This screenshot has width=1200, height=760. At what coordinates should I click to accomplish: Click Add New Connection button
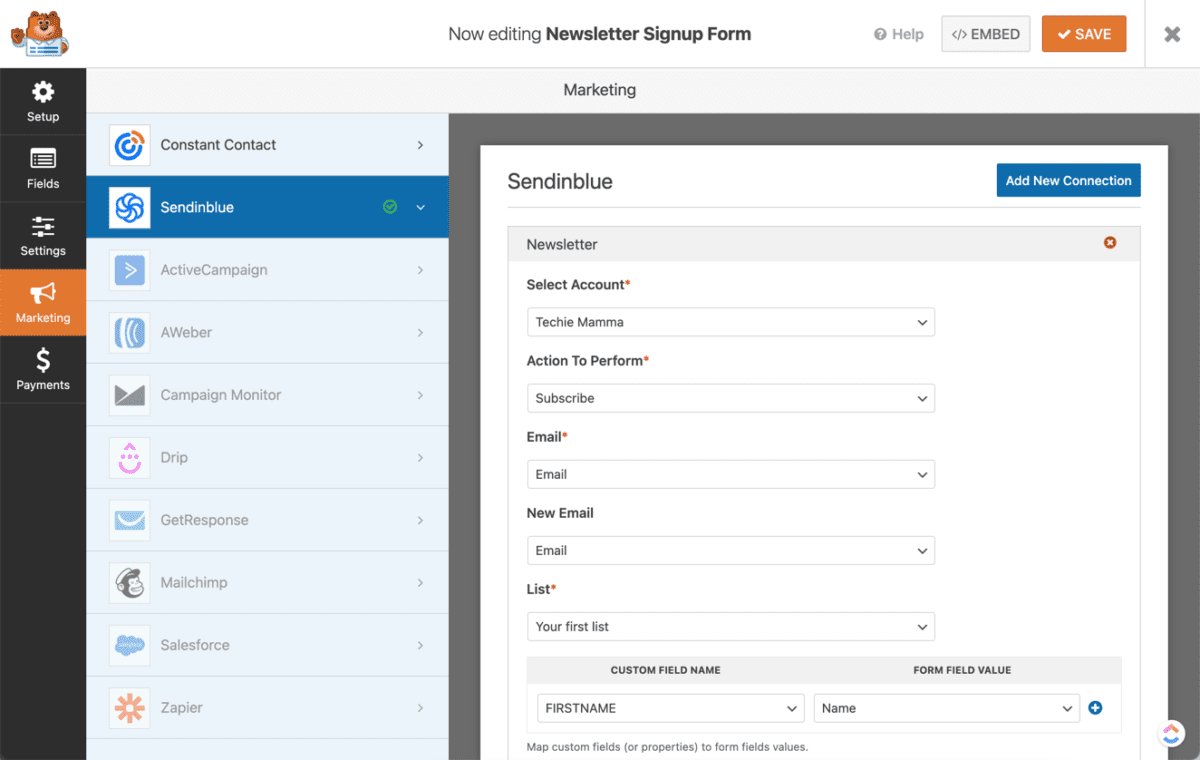(1068, 181)
